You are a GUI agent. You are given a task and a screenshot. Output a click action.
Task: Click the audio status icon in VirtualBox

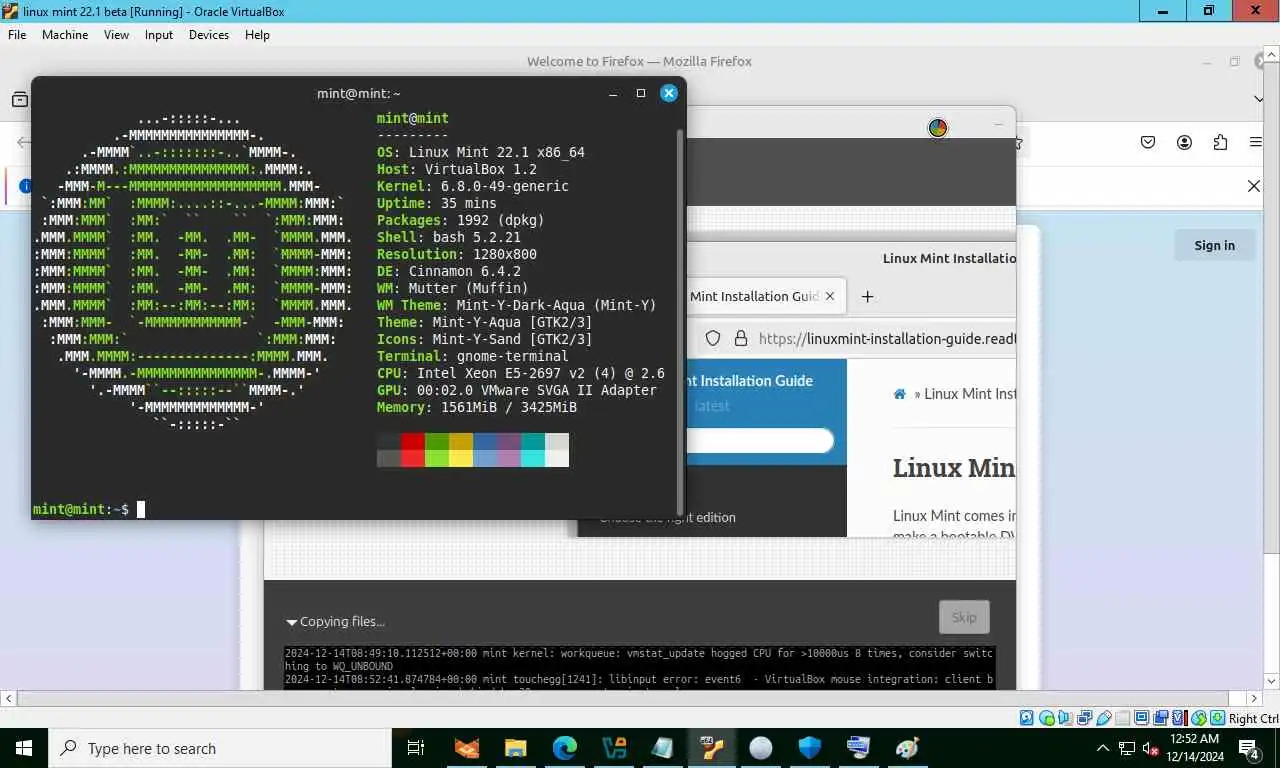1065,718
